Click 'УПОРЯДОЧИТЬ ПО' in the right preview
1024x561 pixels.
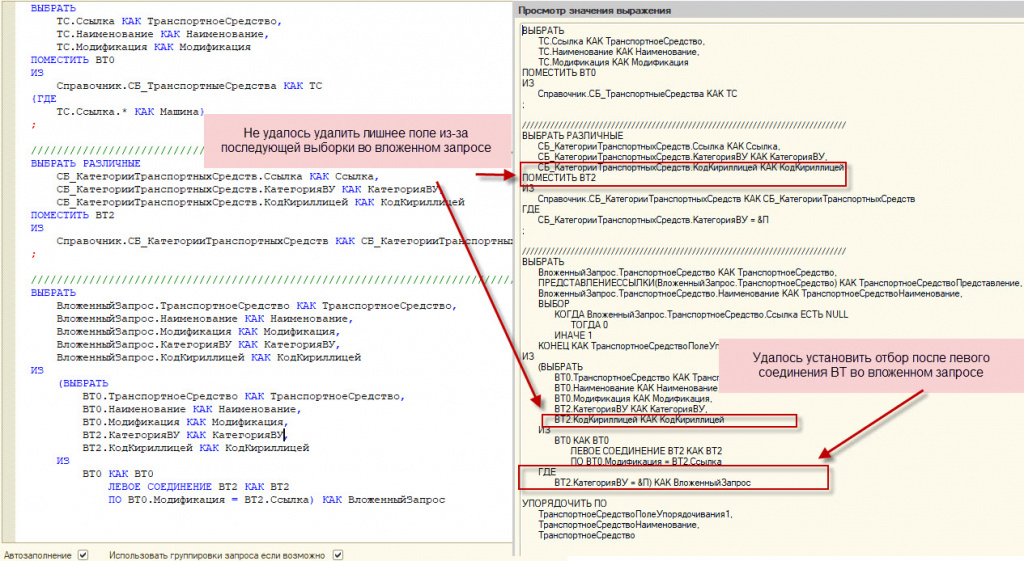tap(564, 504)
